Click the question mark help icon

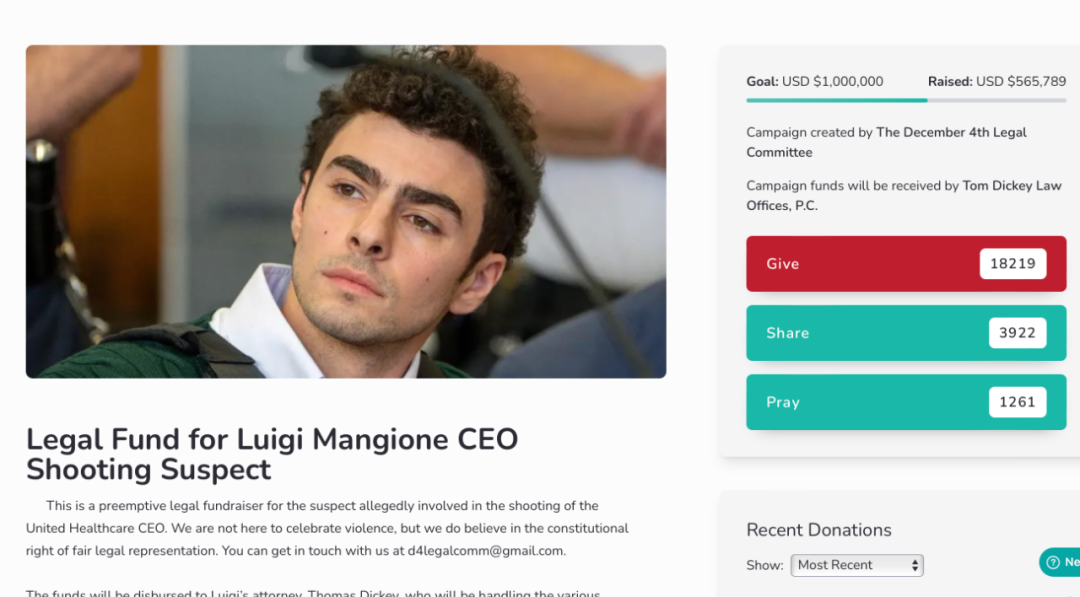pos(1052,562)
